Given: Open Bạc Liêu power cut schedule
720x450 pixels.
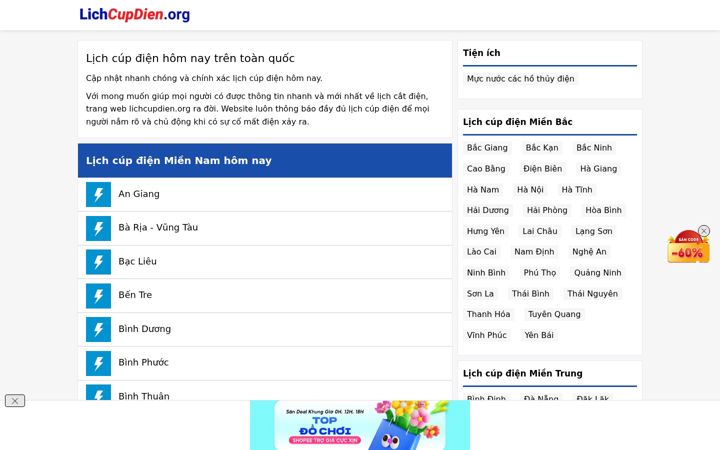Looking at the screenshot, I should 137,261.
